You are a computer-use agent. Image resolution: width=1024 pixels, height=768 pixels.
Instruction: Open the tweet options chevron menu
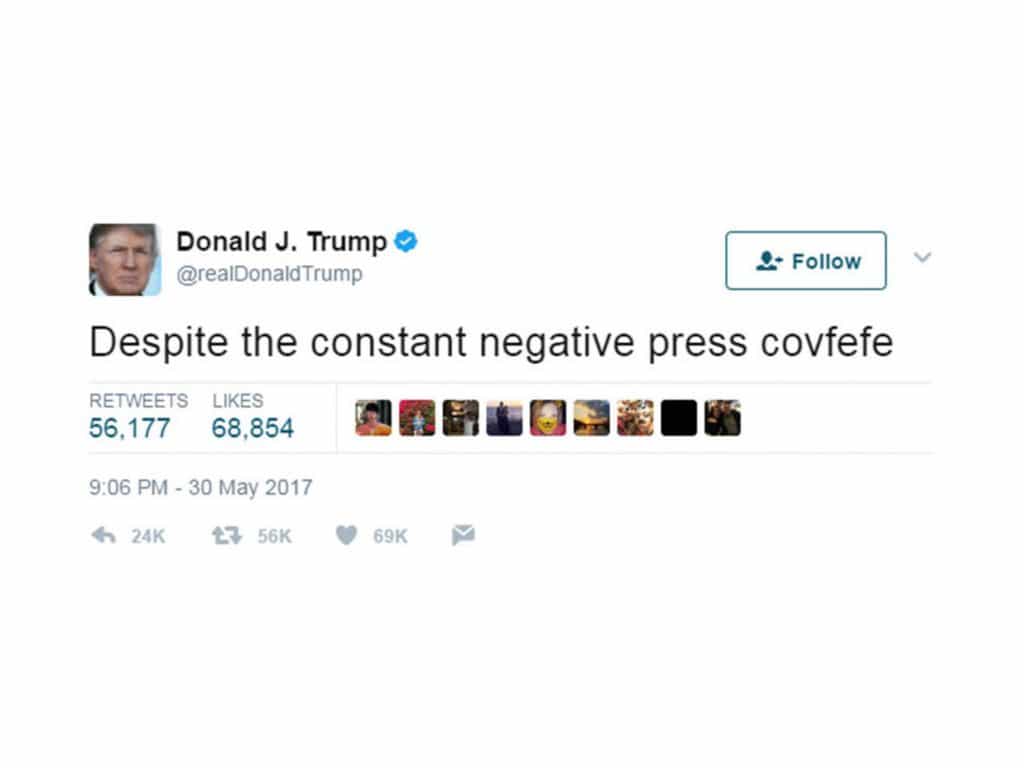[922, 257]
